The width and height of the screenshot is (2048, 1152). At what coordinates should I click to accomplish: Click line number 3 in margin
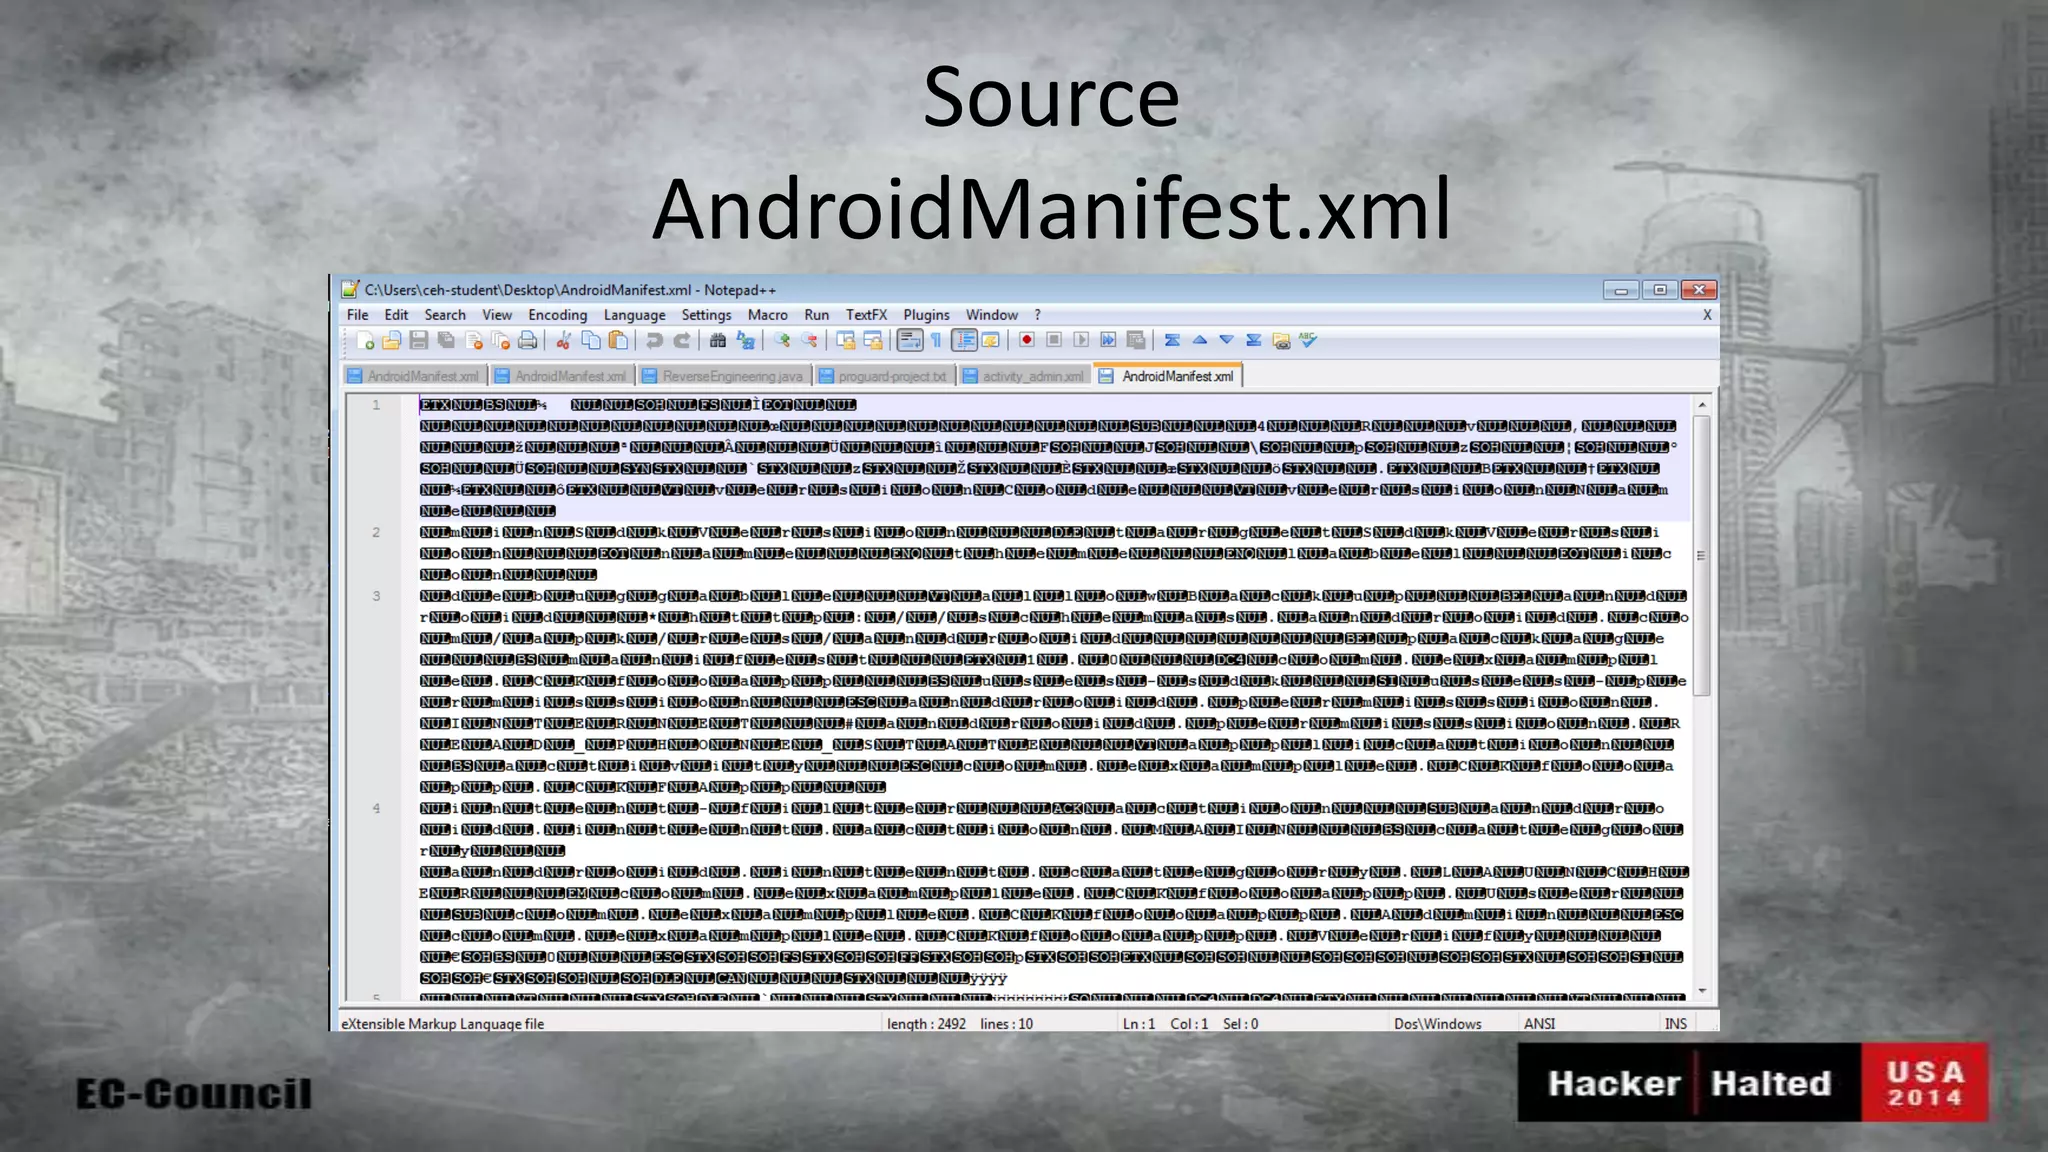coord(376,596)
